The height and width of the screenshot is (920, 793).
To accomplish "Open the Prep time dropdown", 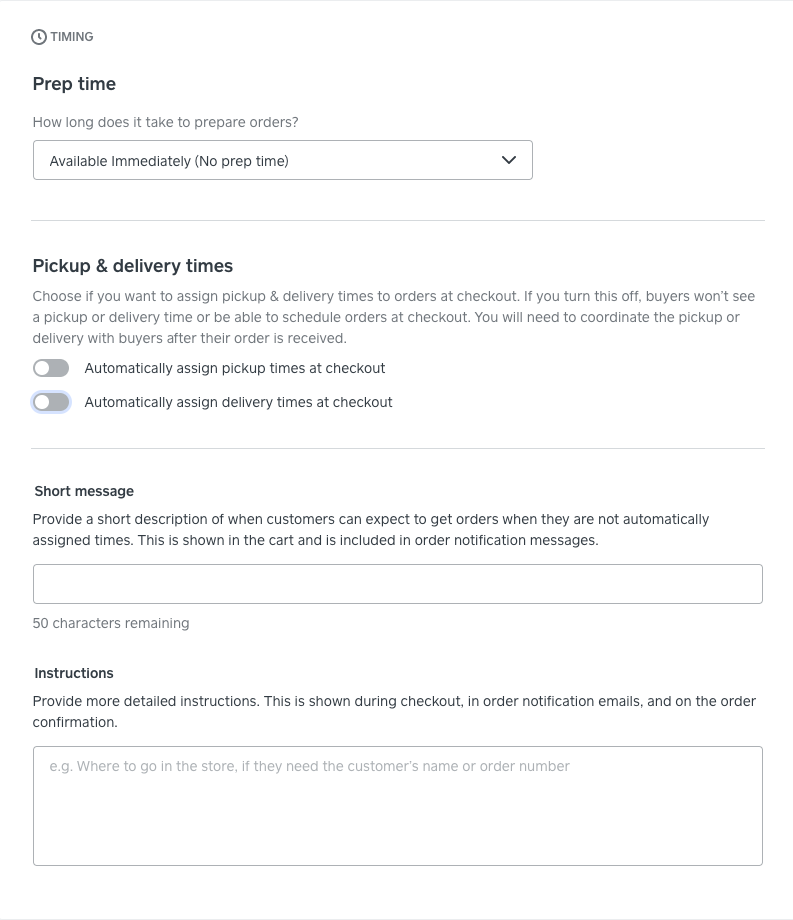I will (x=282, y=160).
